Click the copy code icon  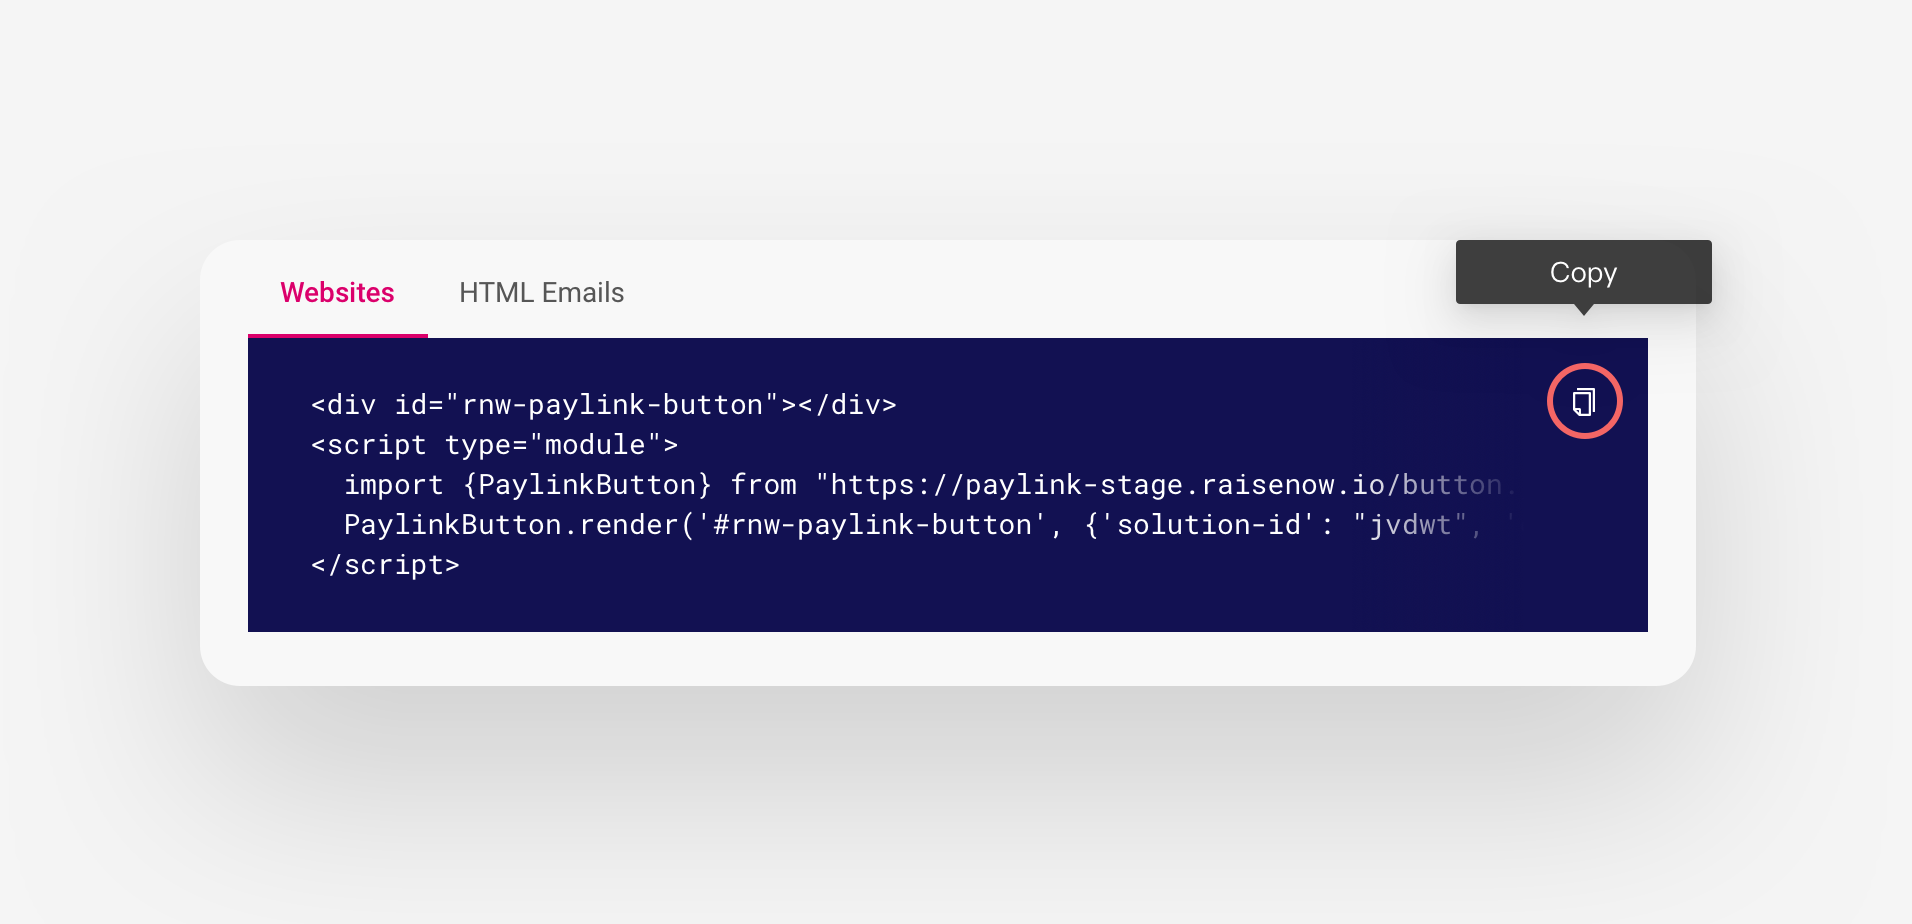coord(1584,402)
